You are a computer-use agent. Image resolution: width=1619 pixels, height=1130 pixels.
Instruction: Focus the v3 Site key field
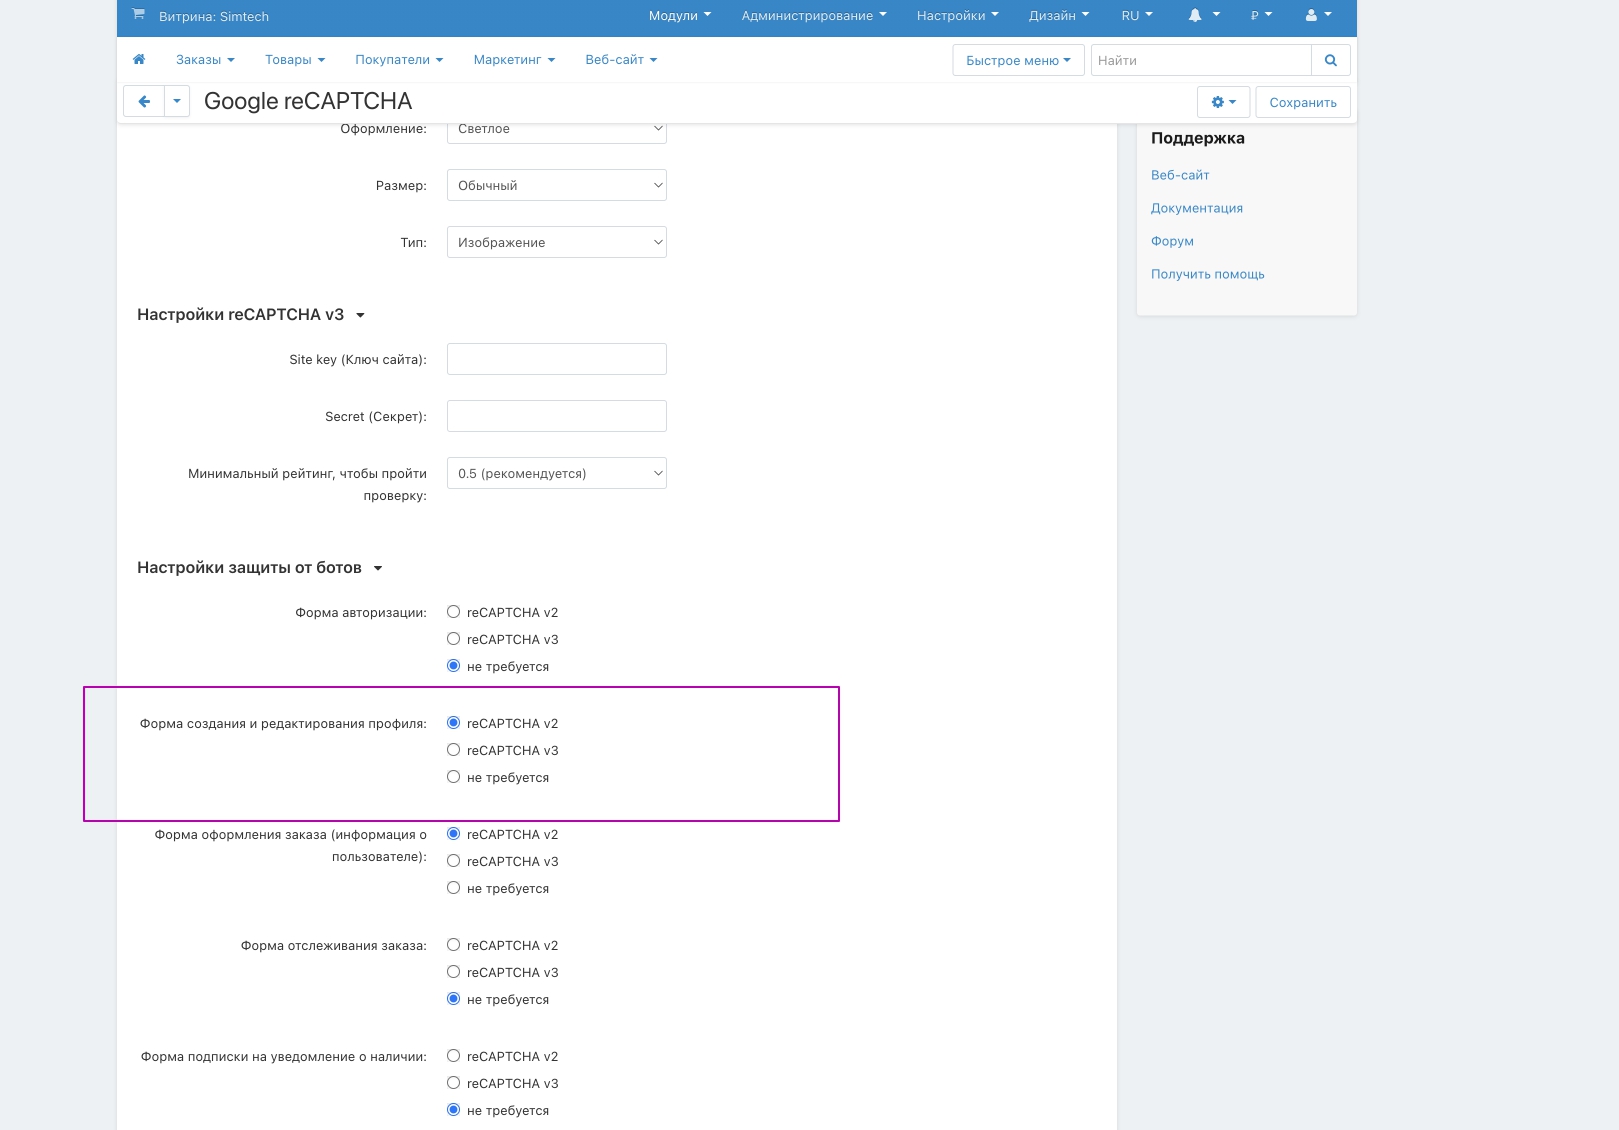pyautogui.click(x=557, y=359)
